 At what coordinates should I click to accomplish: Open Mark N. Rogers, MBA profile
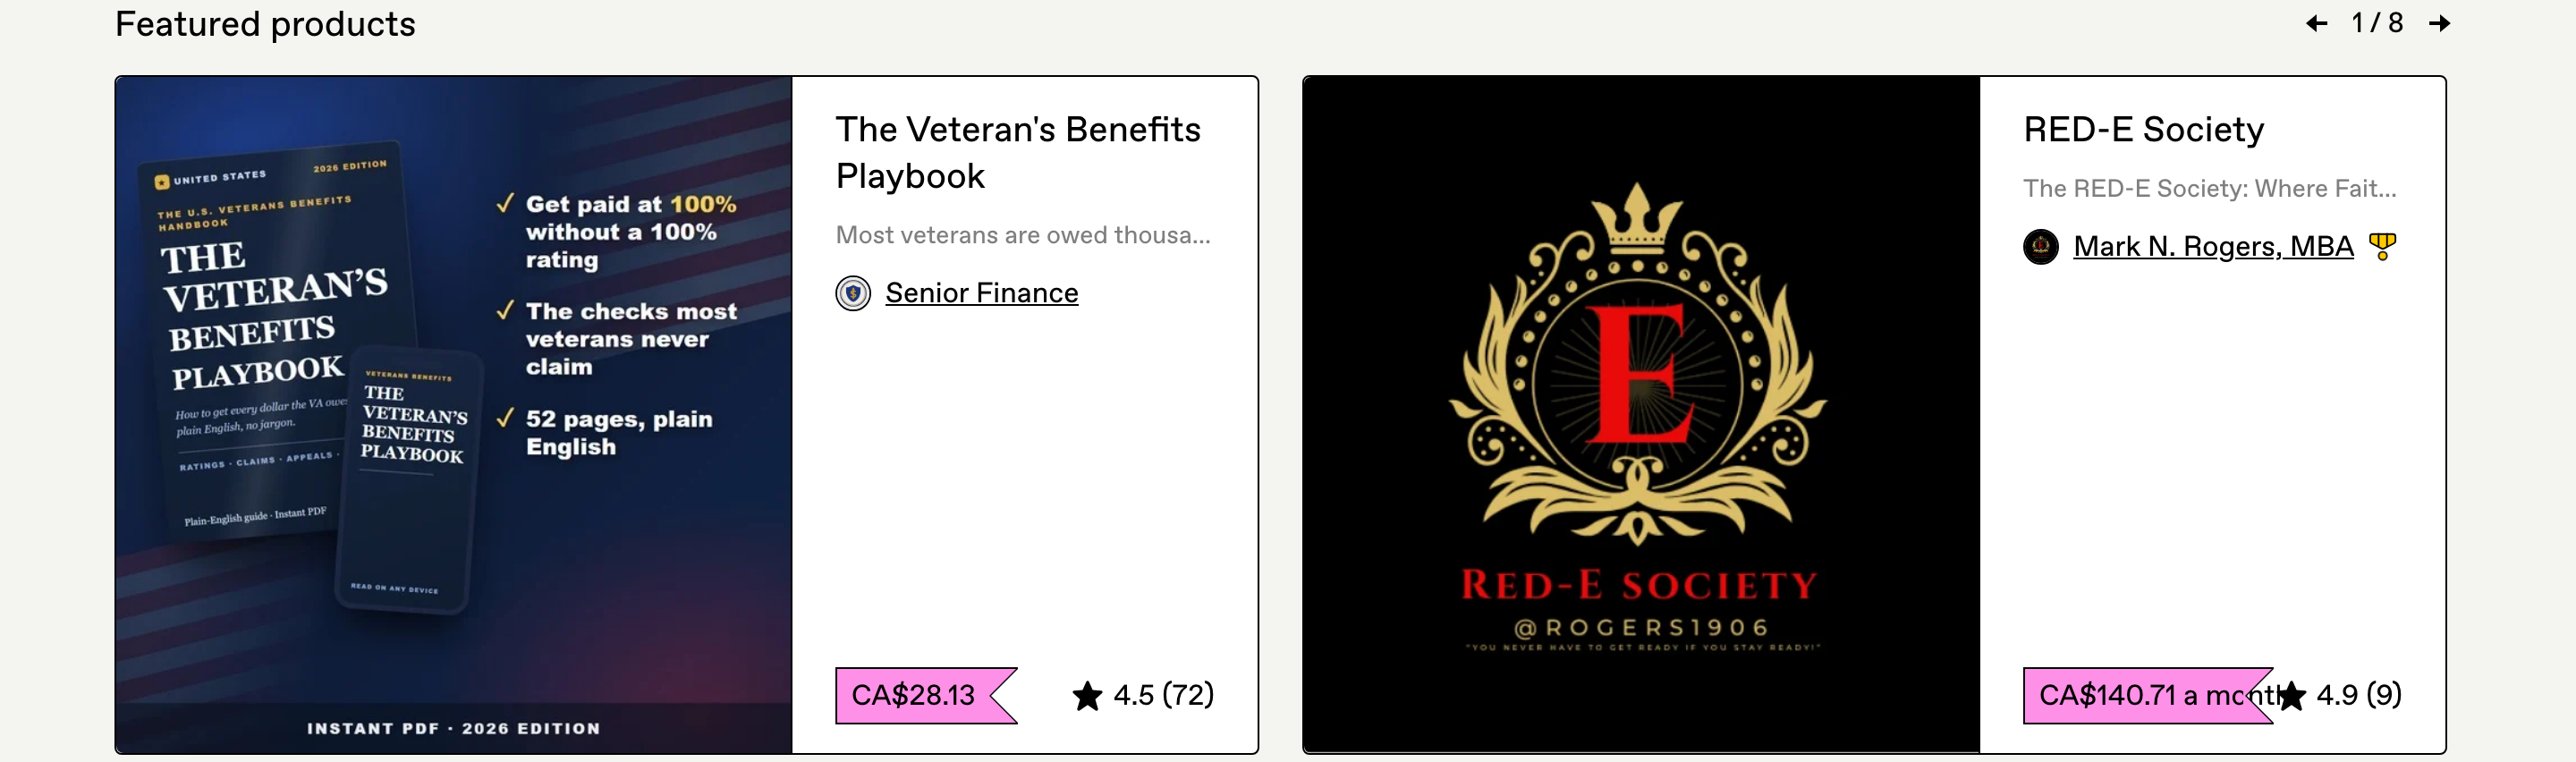(2213, 246)
